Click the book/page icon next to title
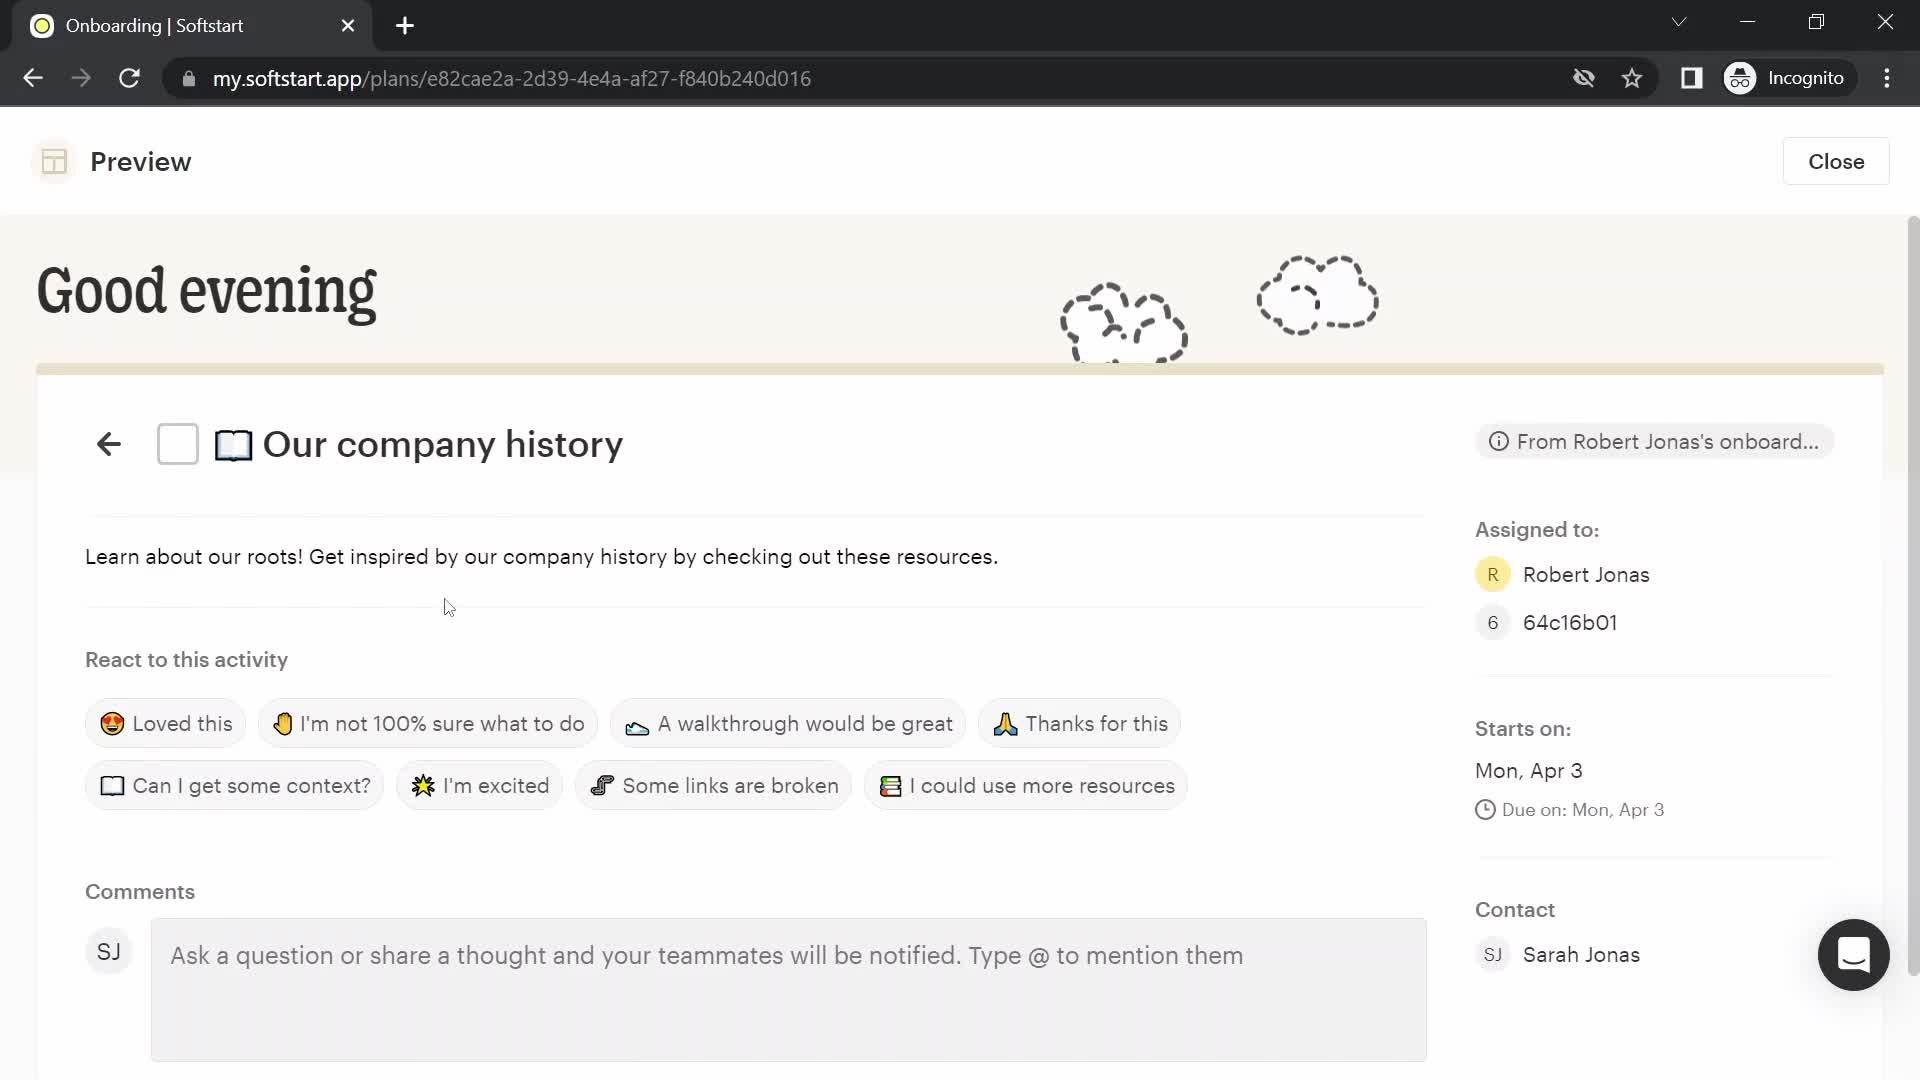This screenshot has width=1920, height=1080. (x=233, y=444)
